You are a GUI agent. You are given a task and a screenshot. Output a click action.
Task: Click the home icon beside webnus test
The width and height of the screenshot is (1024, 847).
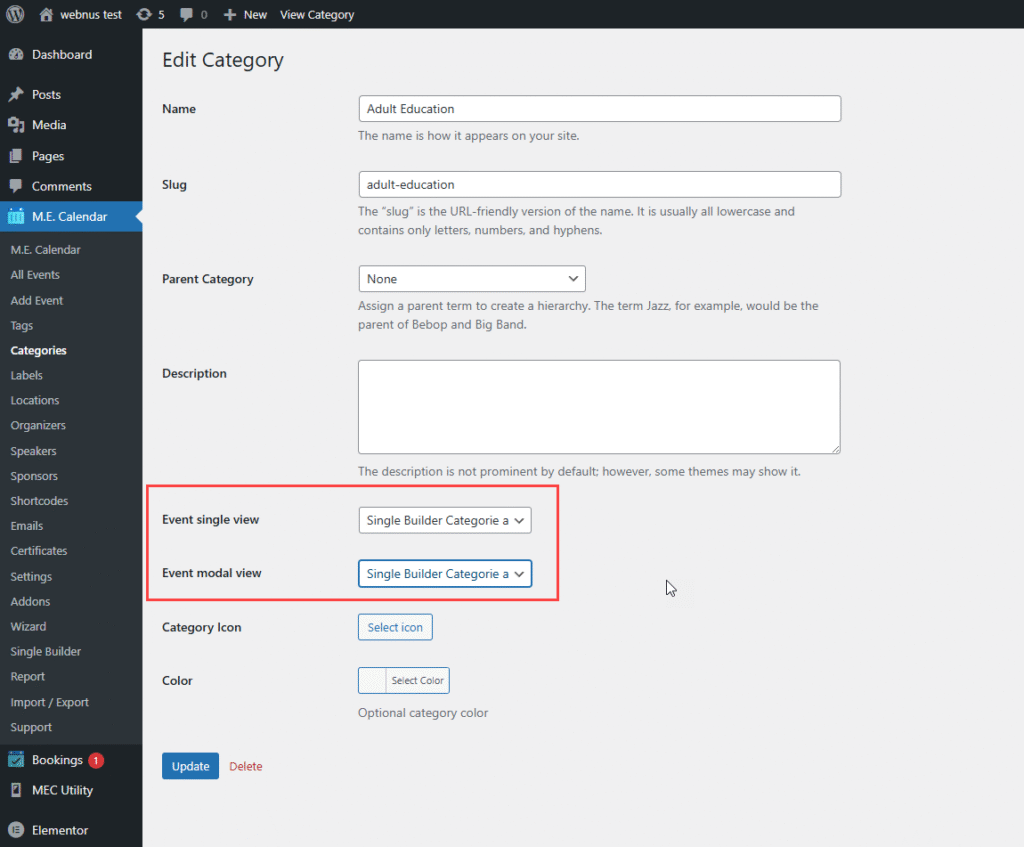point(46,15)
